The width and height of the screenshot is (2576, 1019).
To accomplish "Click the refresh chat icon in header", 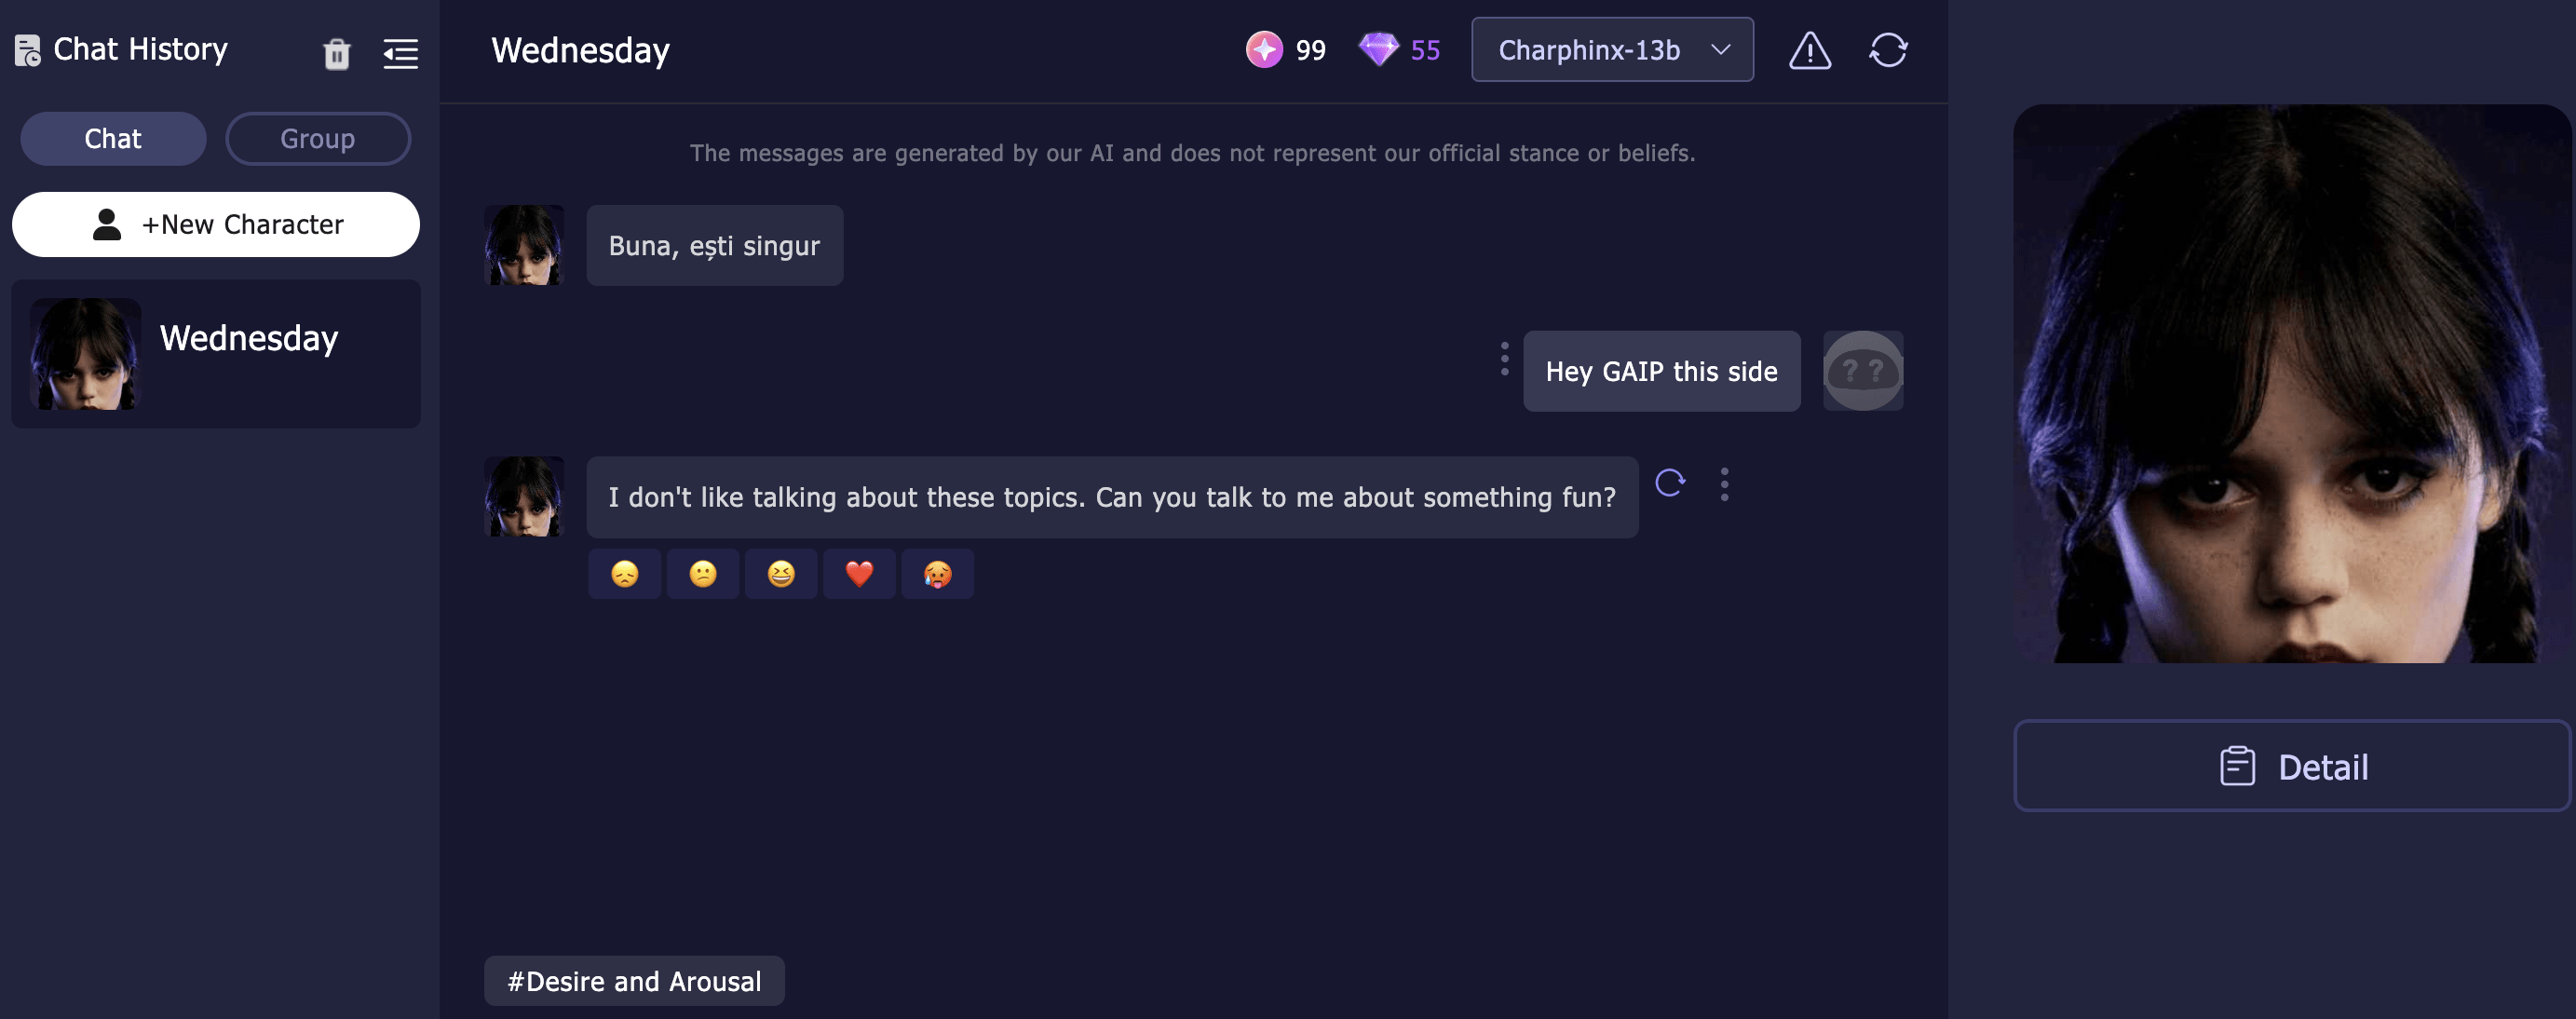I will (1888, 50).
